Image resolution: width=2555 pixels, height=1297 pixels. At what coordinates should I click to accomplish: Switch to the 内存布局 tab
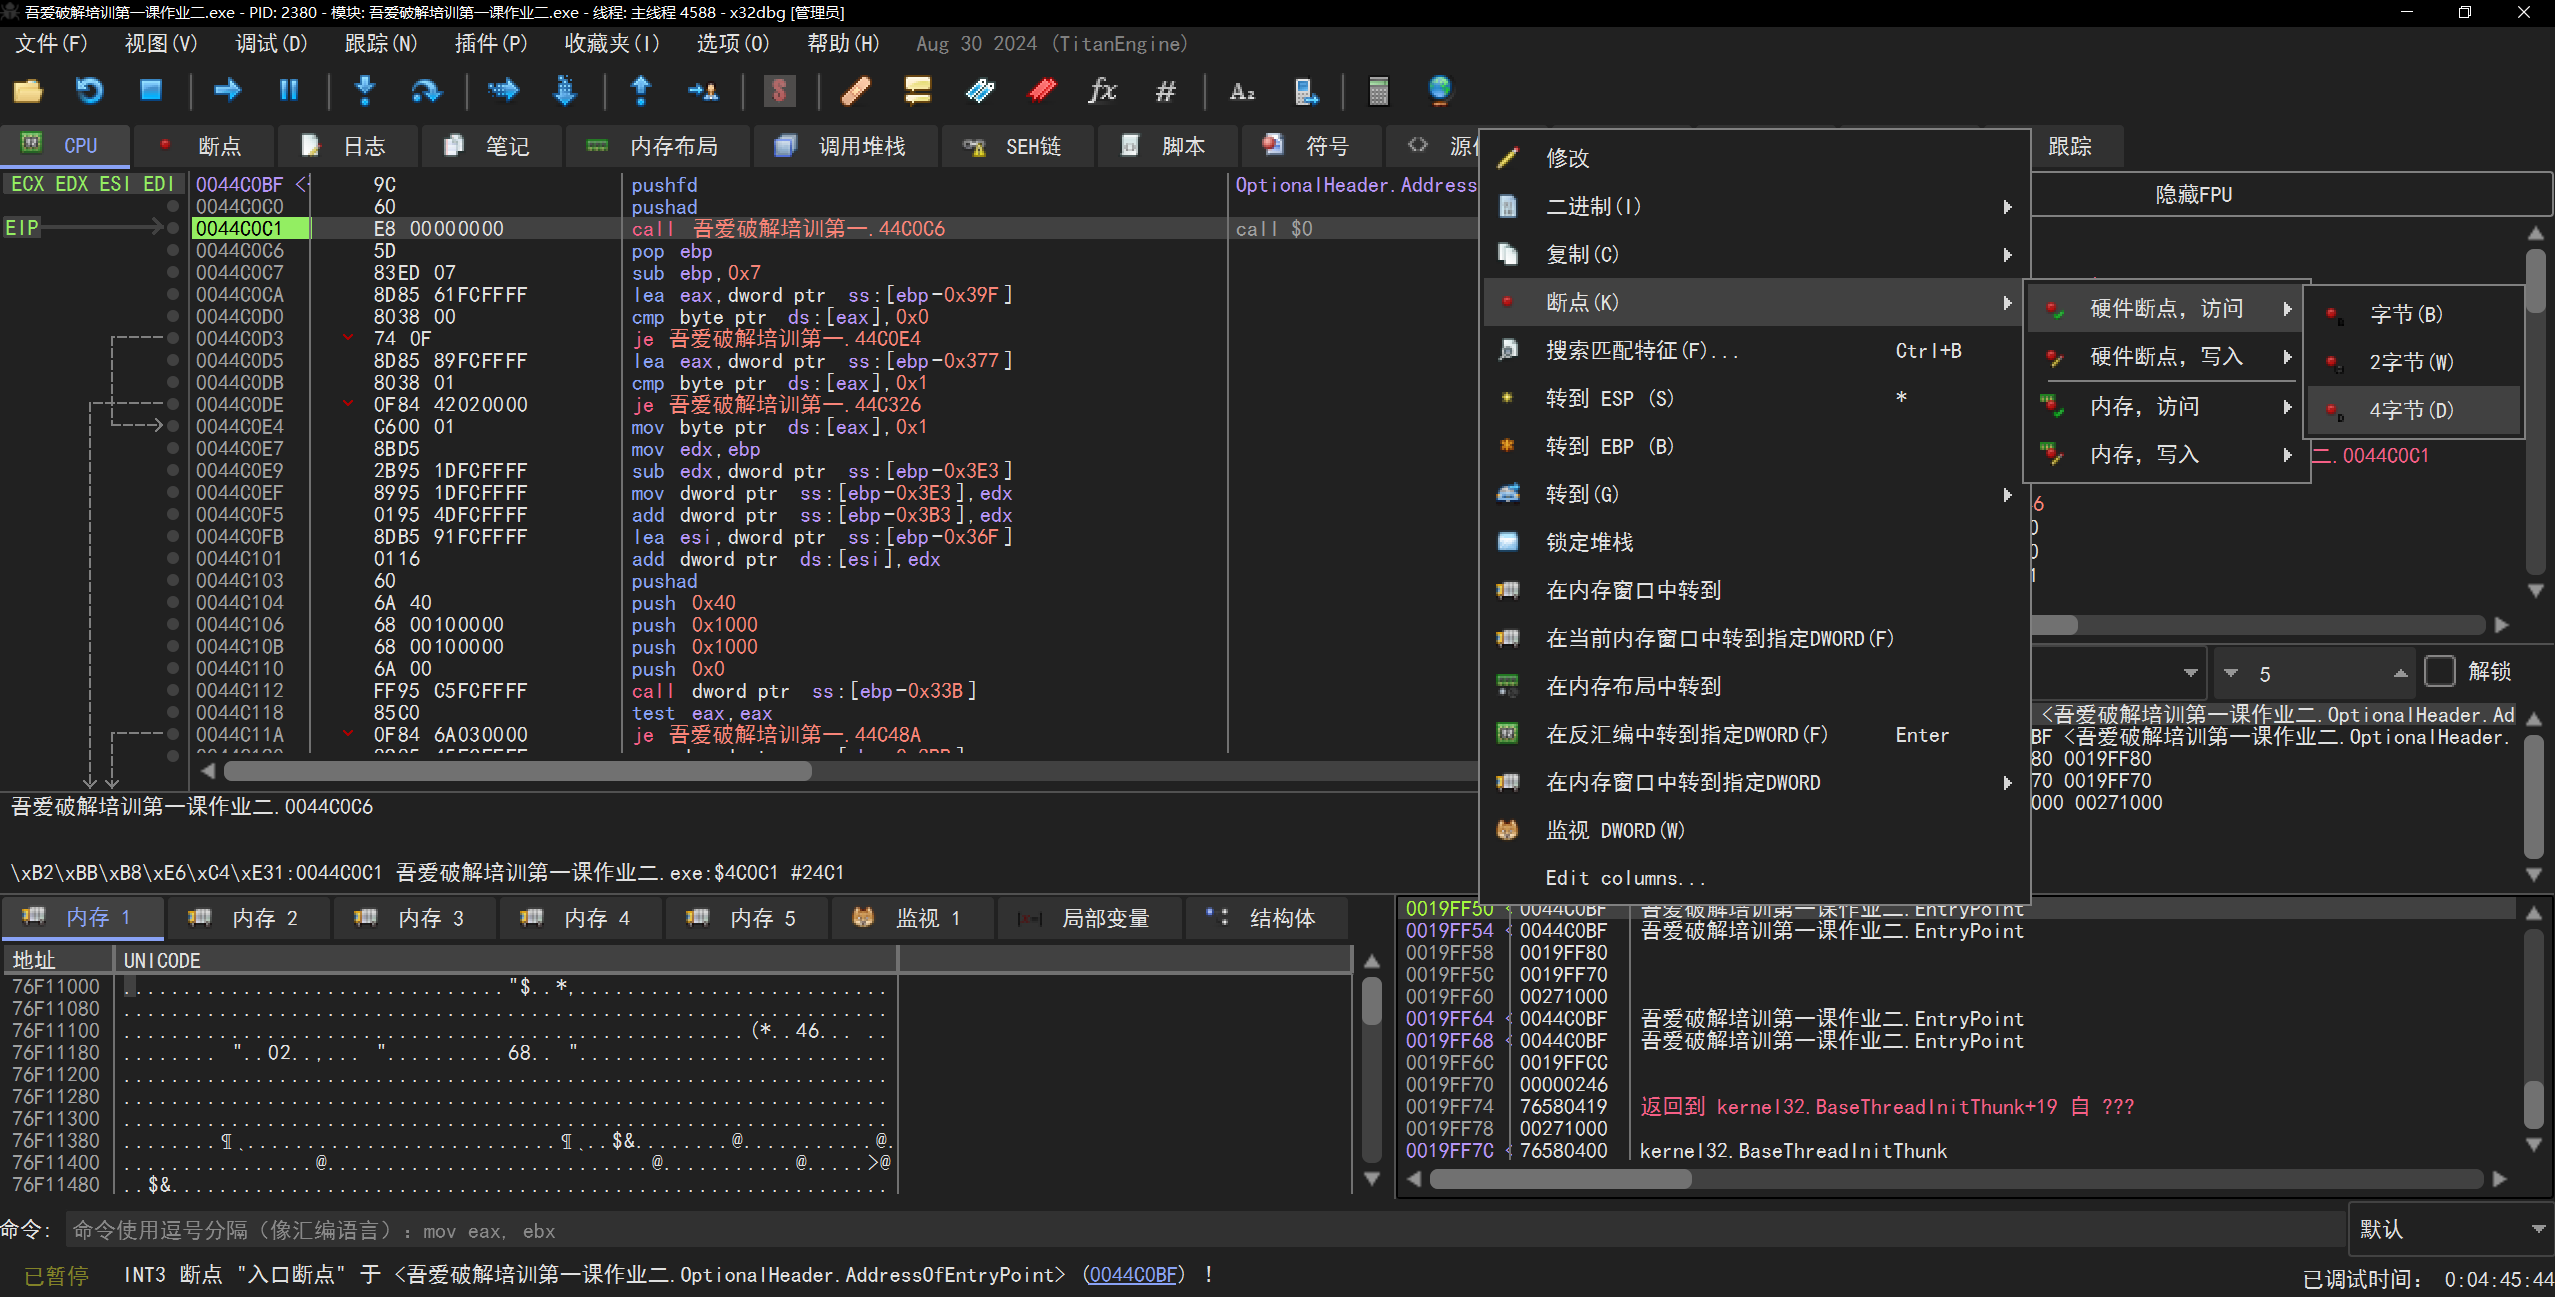coord(657,146)
